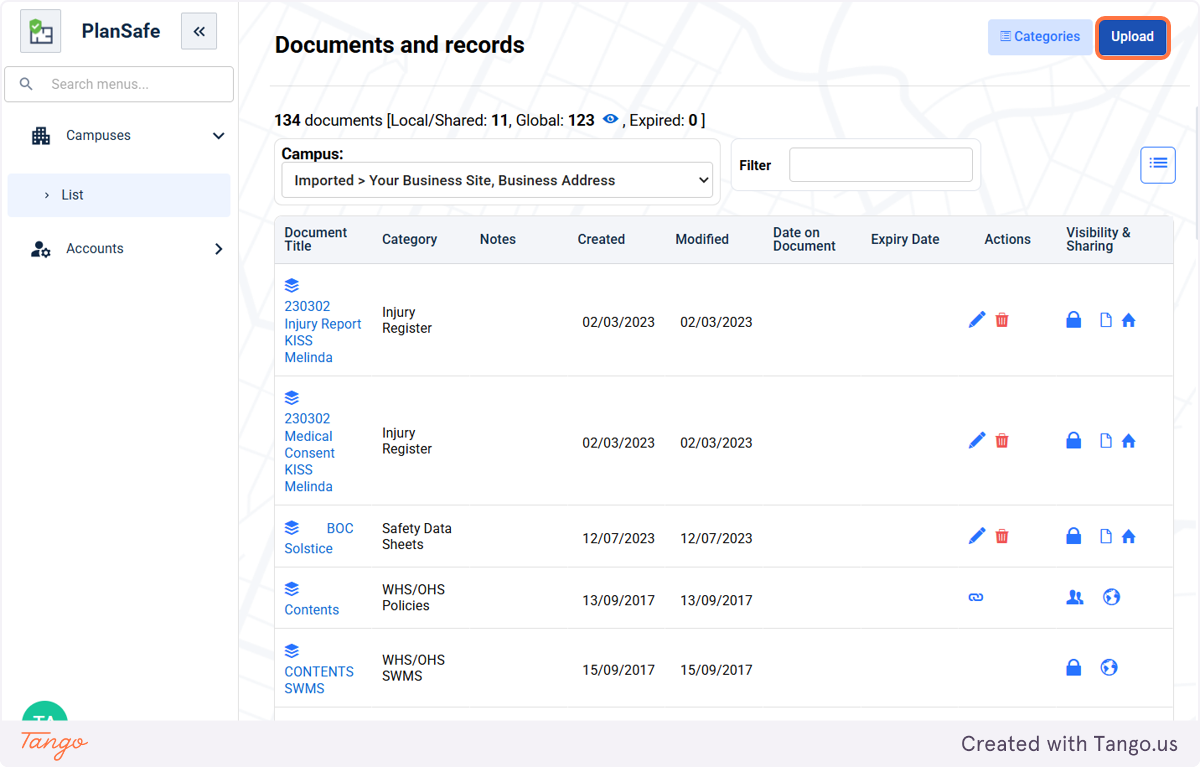Click the Search menus input field
The width and height of the screenshot is (1200, 767).
tap(119, 84)
